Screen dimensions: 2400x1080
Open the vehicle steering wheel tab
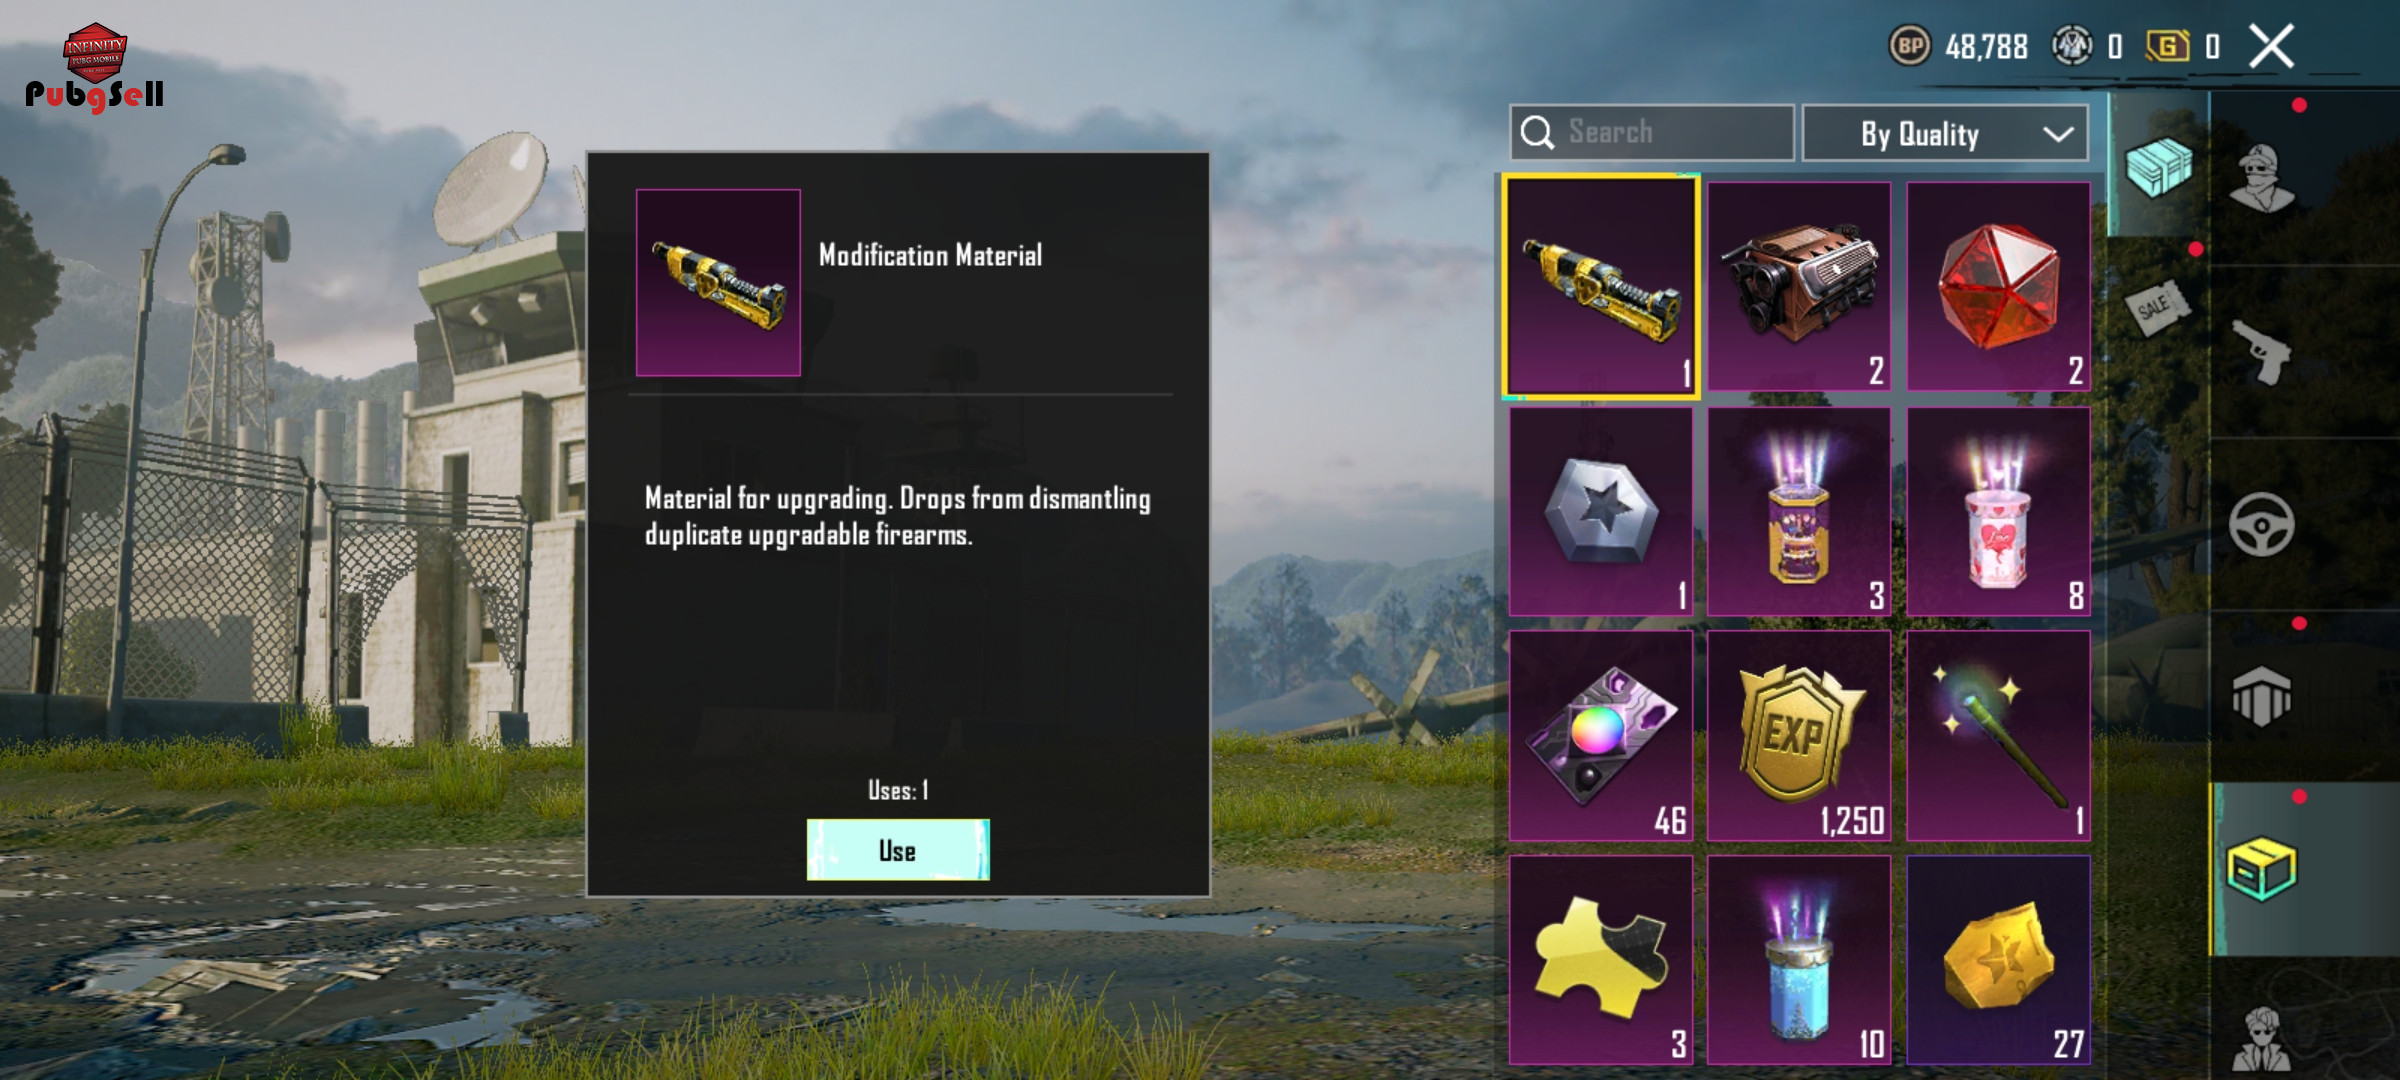pos(2262,524)
